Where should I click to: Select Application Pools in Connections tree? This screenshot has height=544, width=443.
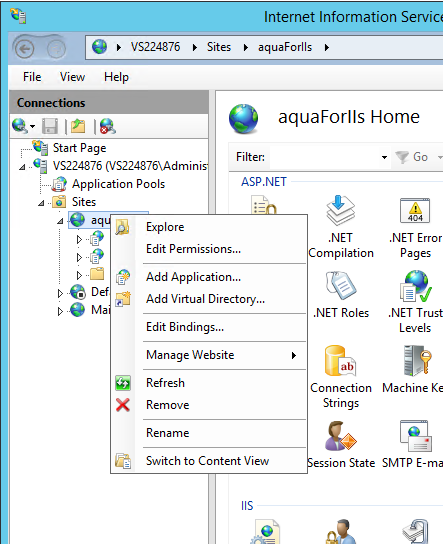[x=118, y=184]
